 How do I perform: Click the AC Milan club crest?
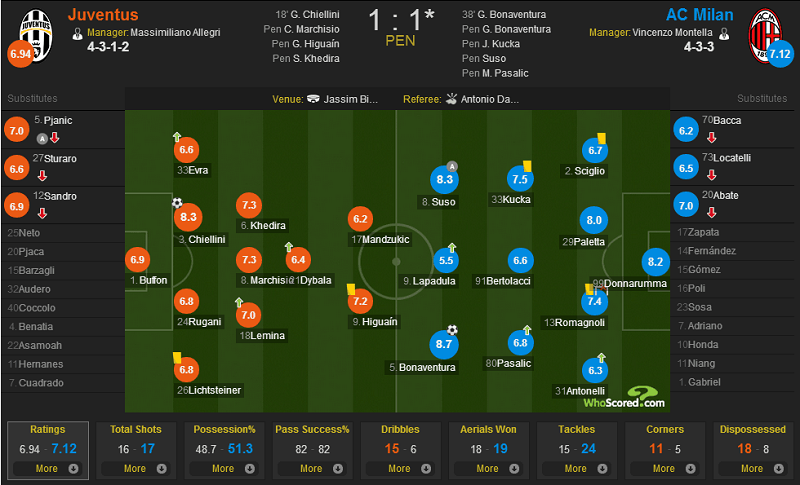764,35
